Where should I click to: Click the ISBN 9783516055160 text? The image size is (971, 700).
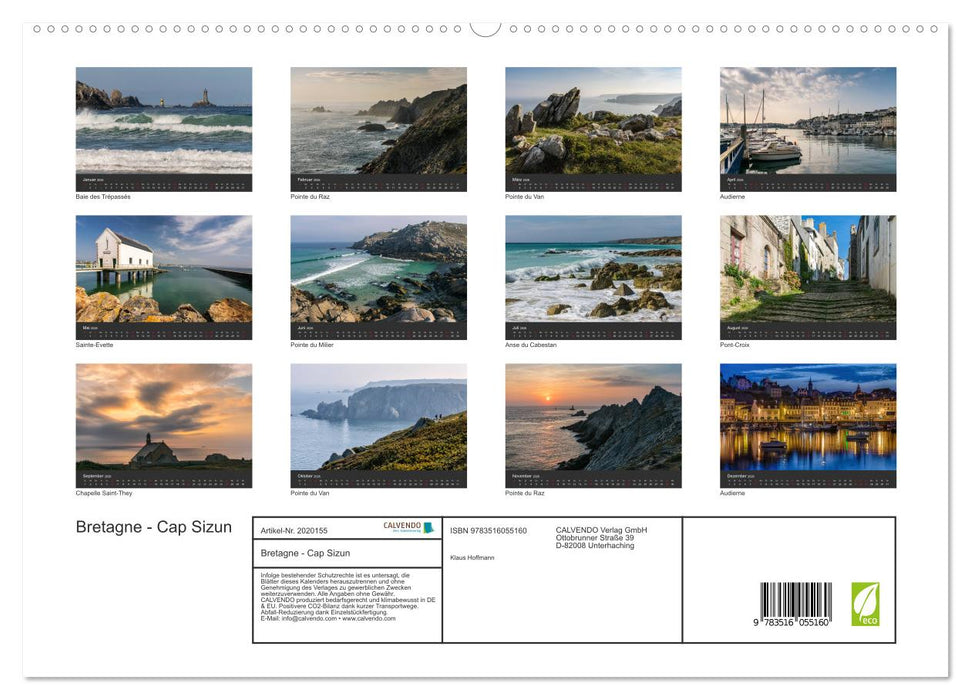tap(487, 530)
